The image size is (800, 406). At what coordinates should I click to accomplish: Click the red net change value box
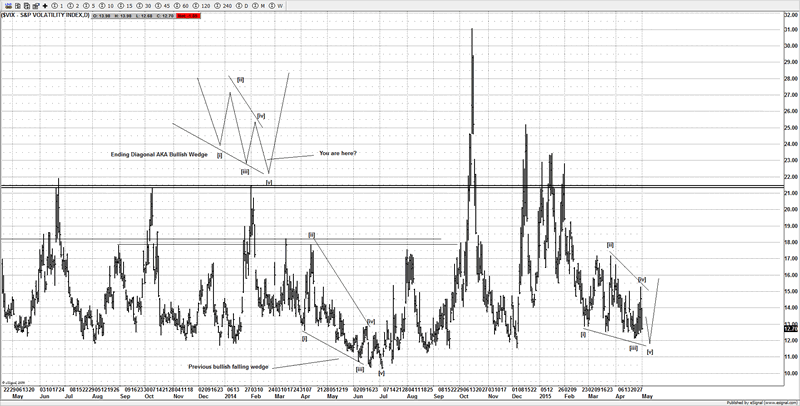pyautogui.click(x=188, y=16)
